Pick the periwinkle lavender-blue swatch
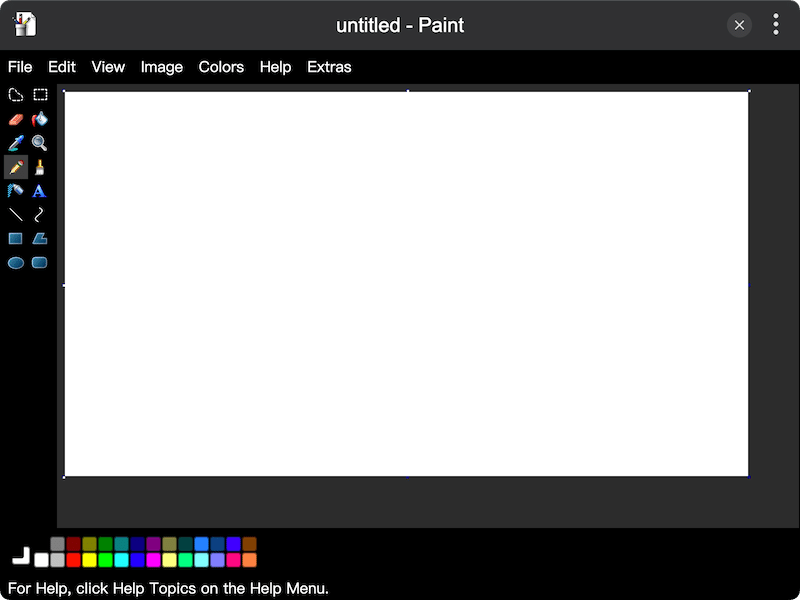The width and height of the screenshot is (800, 600). click(217, 560)
